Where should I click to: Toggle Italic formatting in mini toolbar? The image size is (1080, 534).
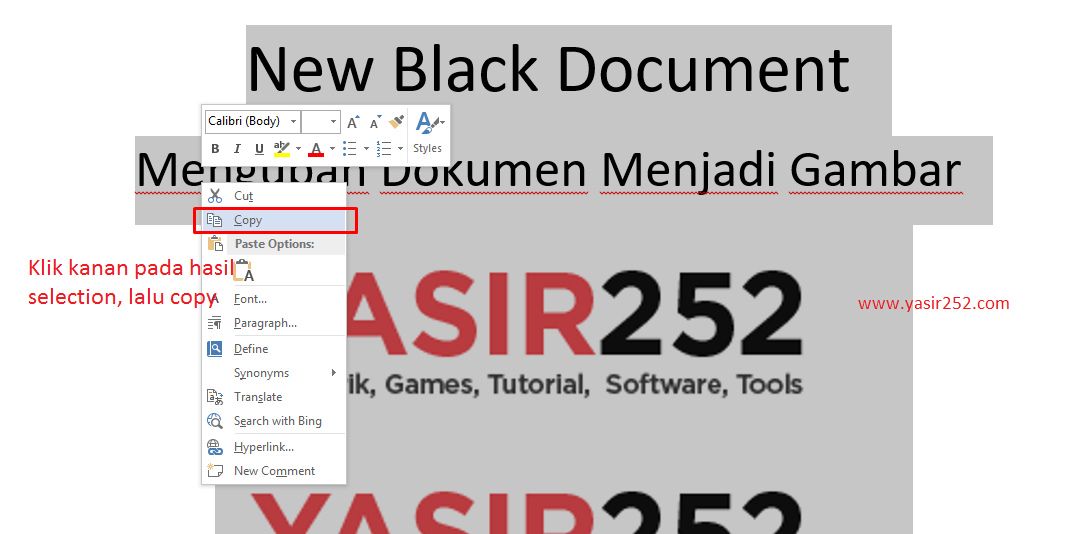click(x=237, y=149)
